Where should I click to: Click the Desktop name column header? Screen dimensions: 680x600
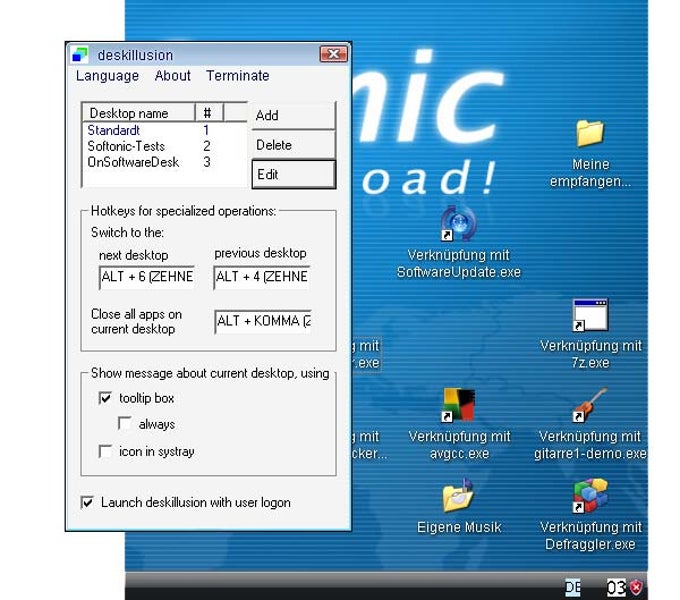(139, 113)
